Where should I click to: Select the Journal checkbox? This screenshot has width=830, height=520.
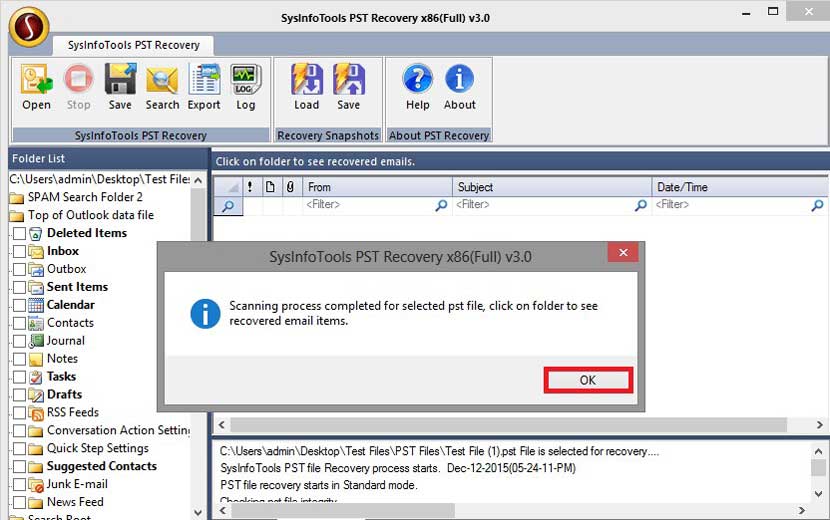(19, 341)
